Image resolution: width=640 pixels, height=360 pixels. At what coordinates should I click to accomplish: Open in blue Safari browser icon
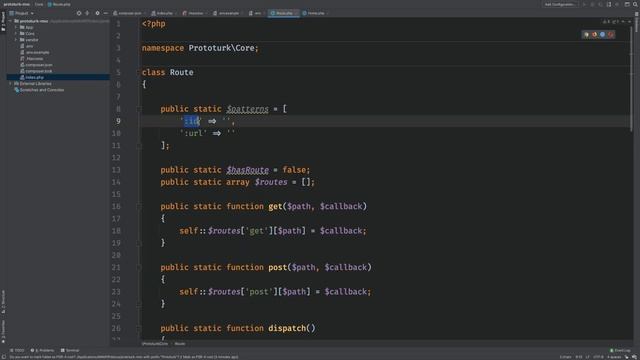(602, 35)
